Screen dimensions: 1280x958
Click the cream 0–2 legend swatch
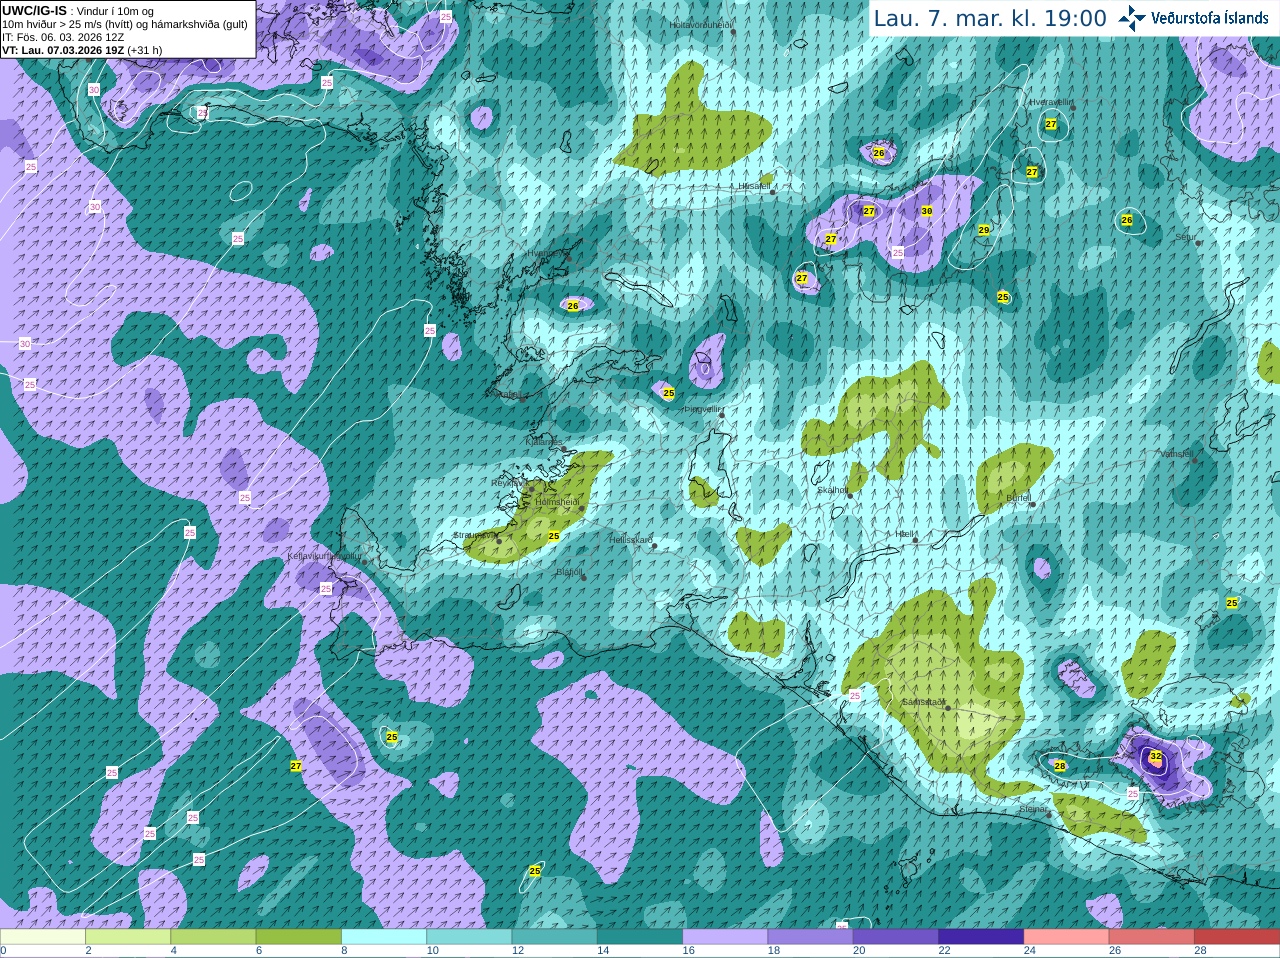(x=43, y=937)
